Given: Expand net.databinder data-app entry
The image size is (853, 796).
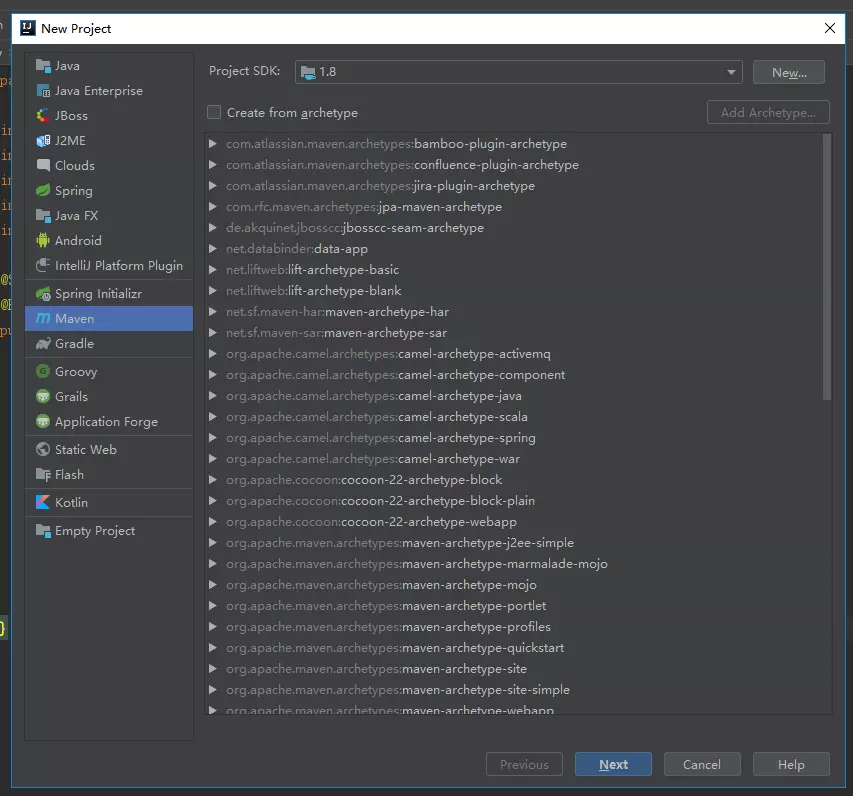Looking at the screenshot, I should click(213, 249).
